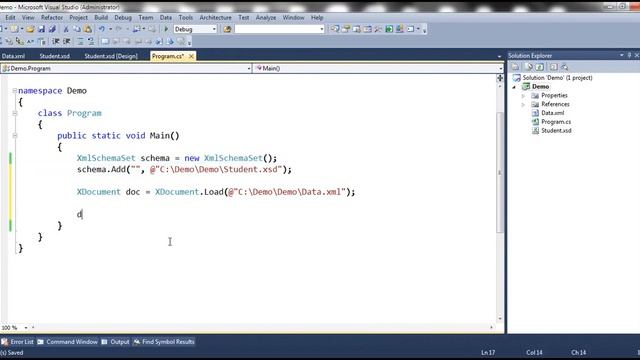Collapse the namespace Demo code block

pyautogui.click(x=15, y=91)
